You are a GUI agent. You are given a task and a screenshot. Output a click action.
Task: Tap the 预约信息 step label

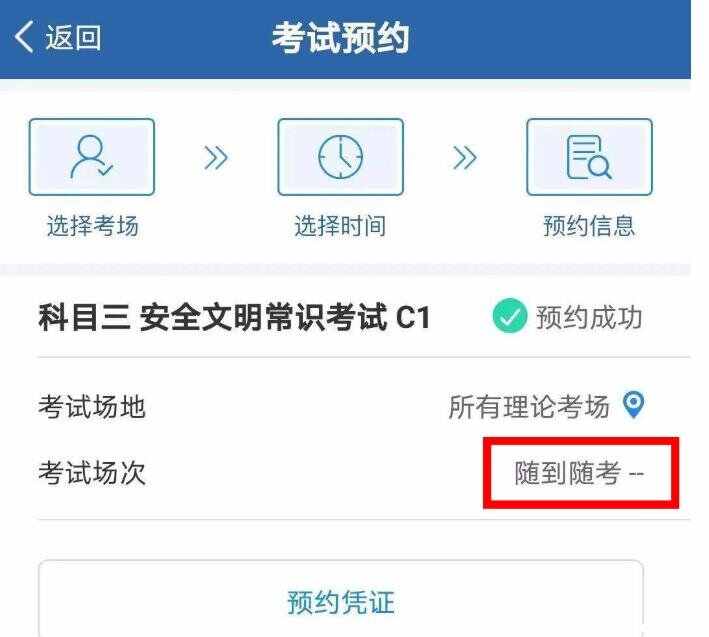tap(589, 226)
